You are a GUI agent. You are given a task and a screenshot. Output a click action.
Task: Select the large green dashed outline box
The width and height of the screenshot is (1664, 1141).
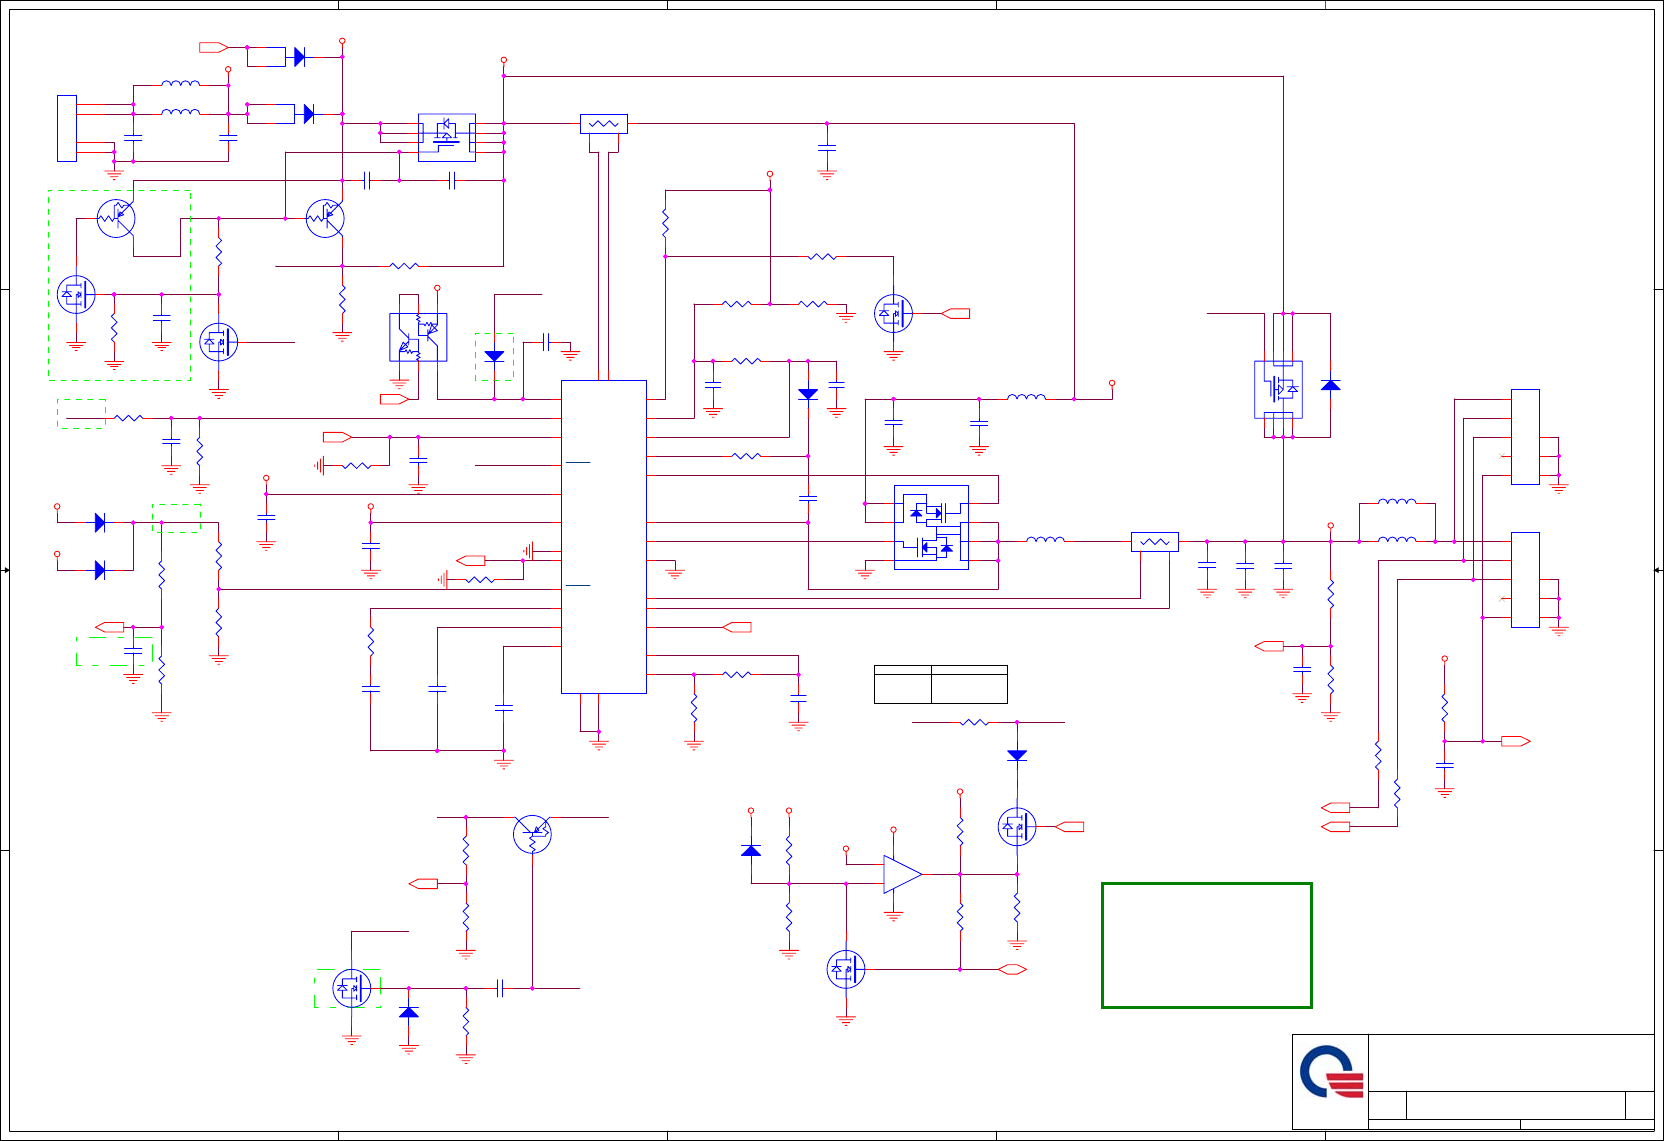coord(119,285)
